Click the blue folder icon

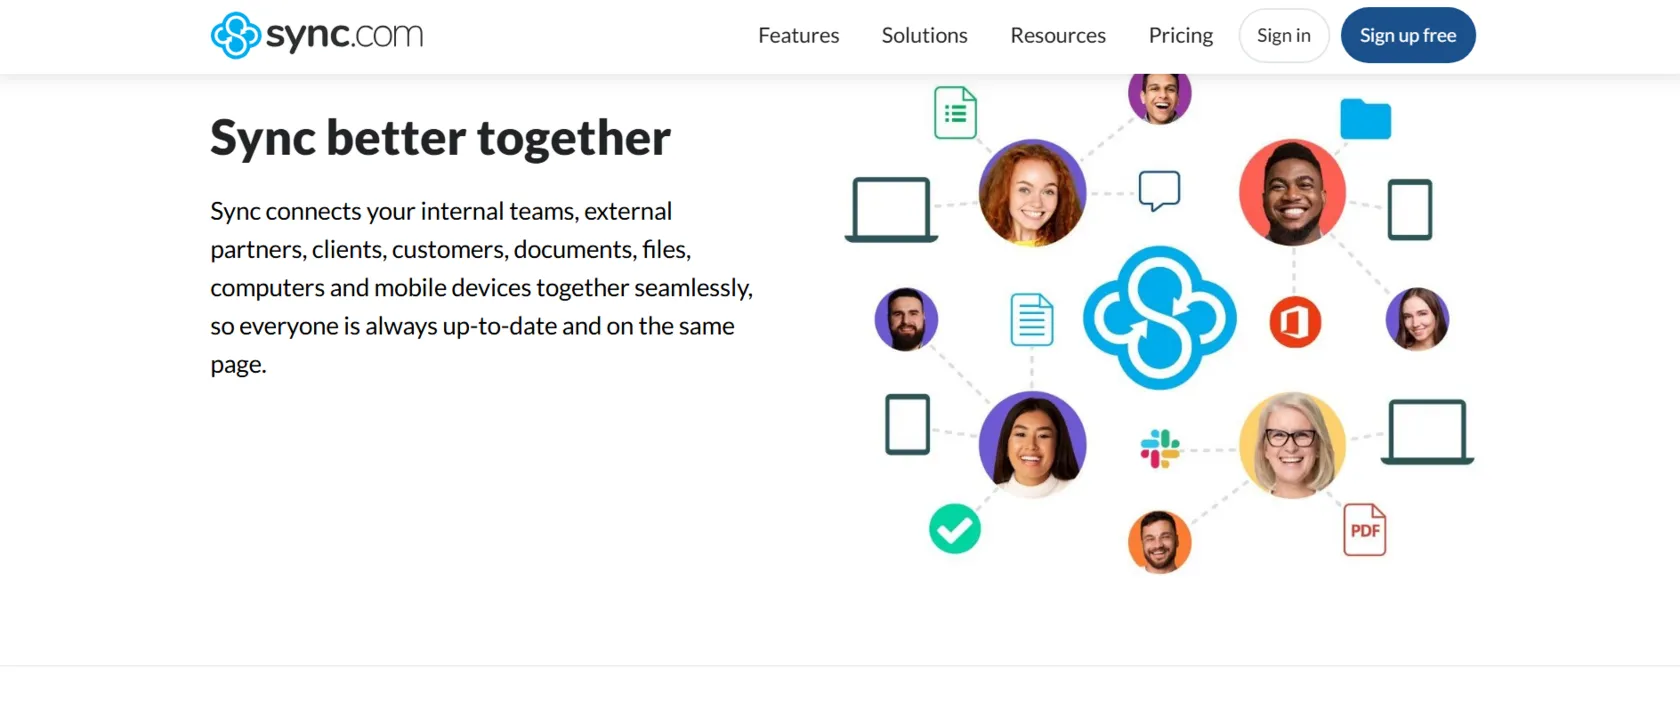click(x=1365, y=120)
